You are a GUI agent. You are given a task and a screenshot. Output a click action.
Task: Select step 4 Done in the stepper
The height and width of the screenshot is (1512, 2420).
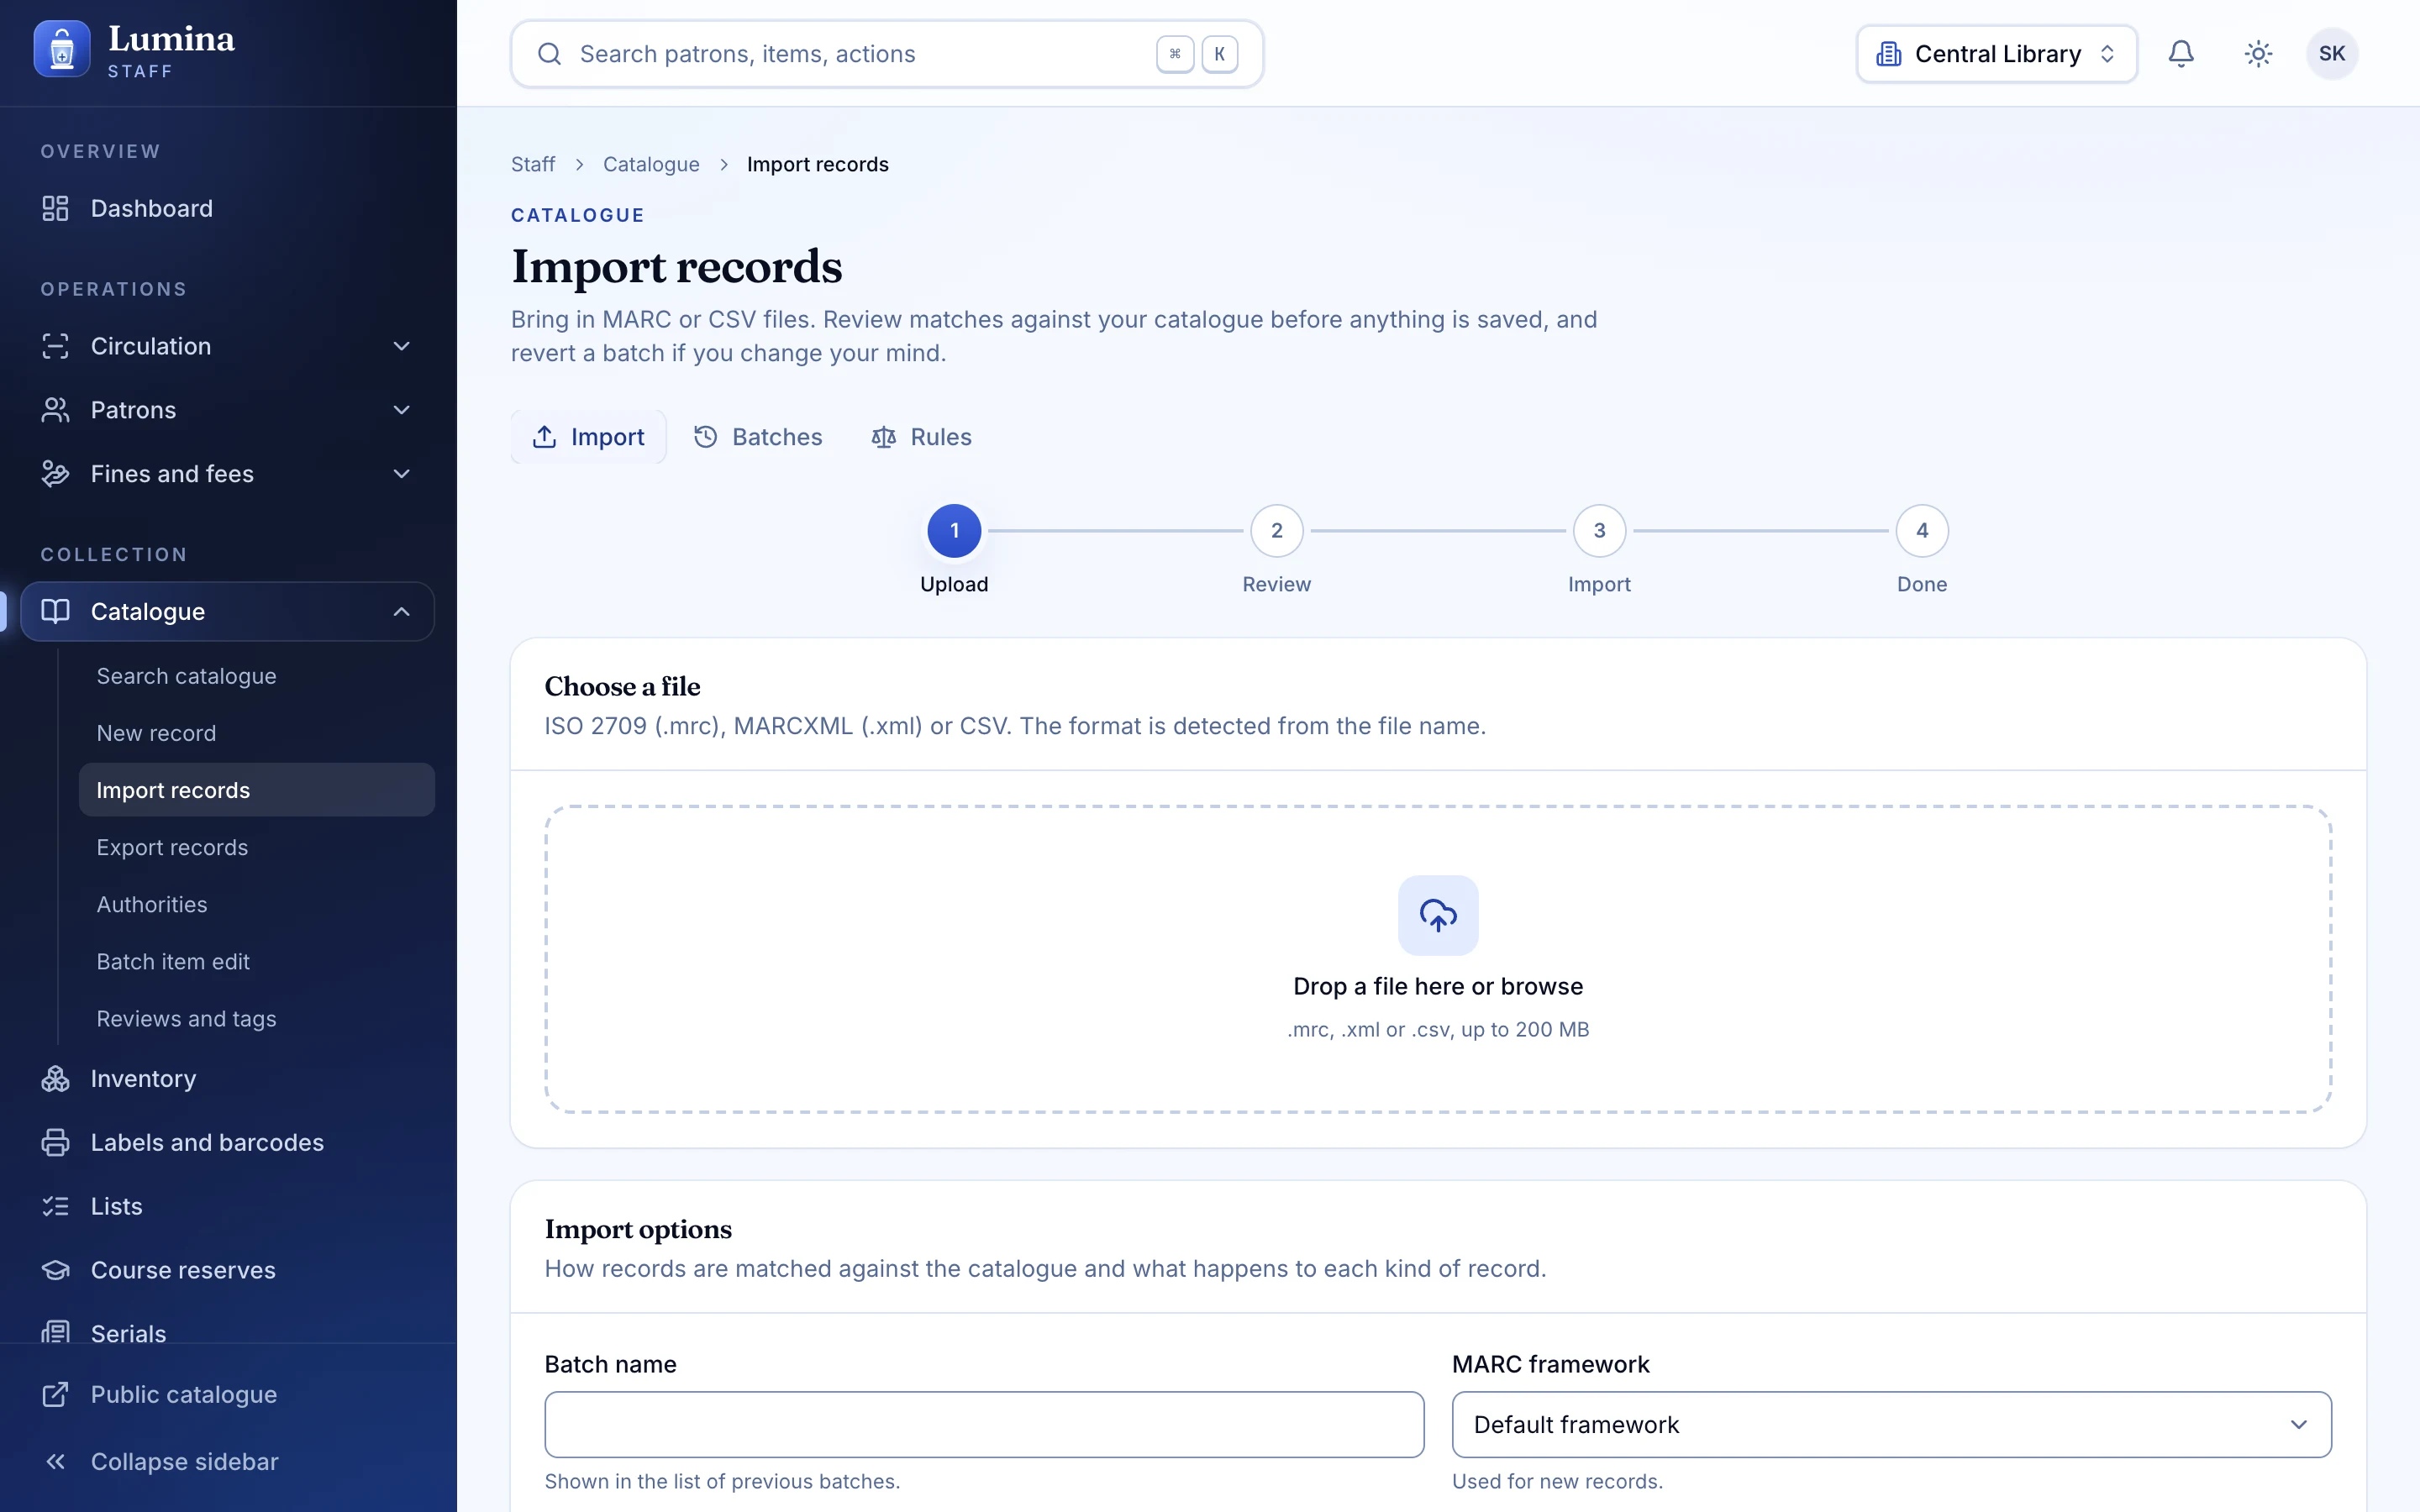pyautogui.click(x=1922, y=530)
